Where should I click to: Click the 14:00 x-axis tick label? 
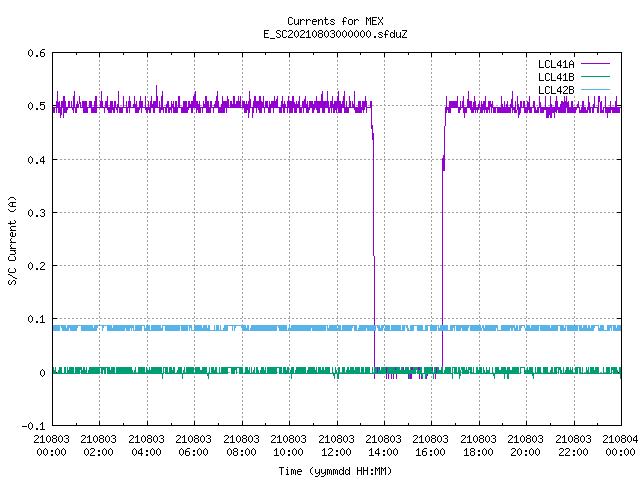pos(383,452)
